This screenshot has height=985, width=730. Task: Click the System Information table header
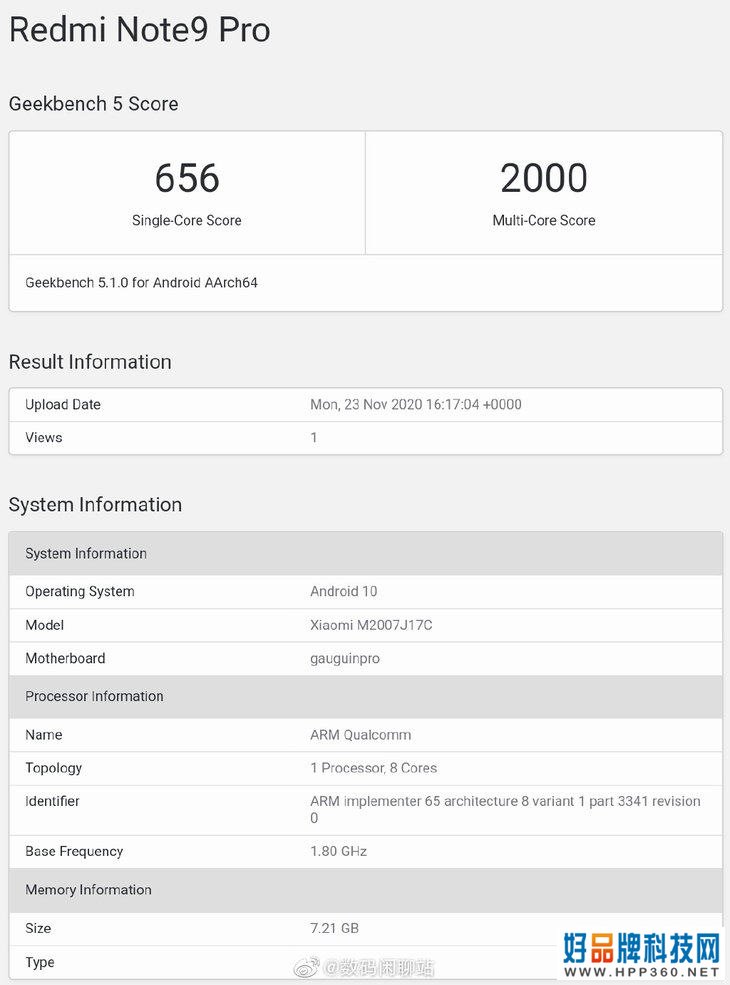tap(366, 553)
